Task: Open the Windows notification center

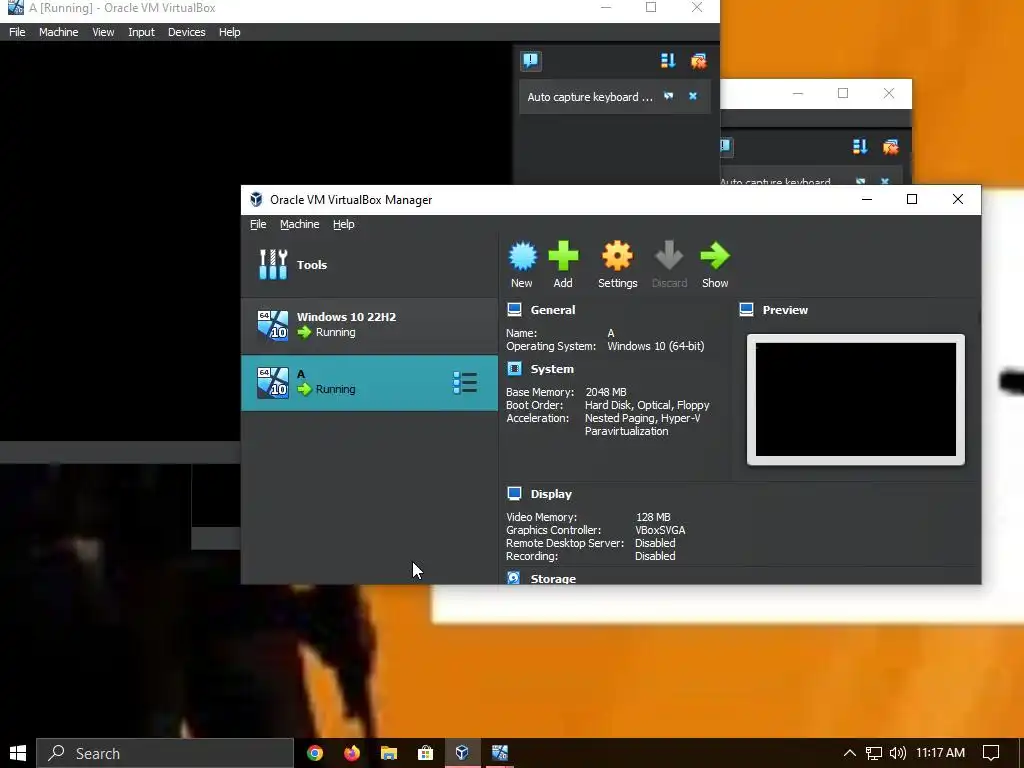Action: pos(991,753)
